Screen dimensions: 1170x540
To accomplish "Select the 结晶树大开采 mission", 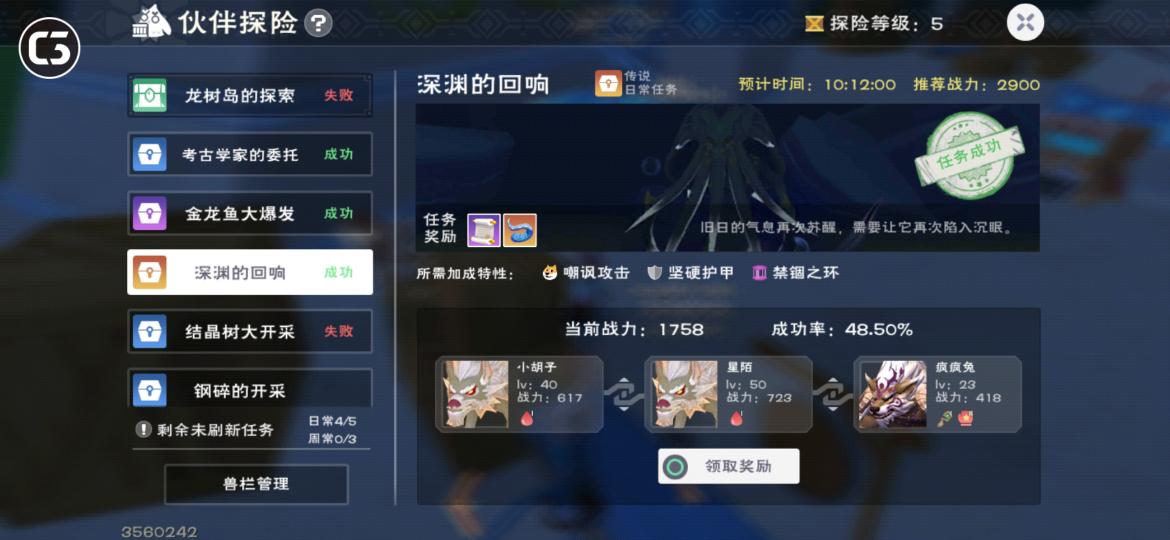I will click(250, 331).
